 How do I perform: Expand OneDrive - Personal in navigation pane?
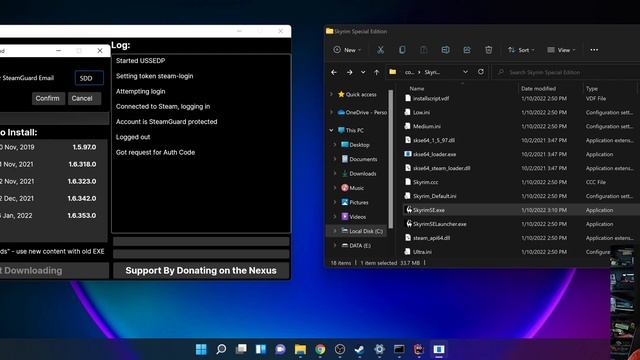[331, 112]
